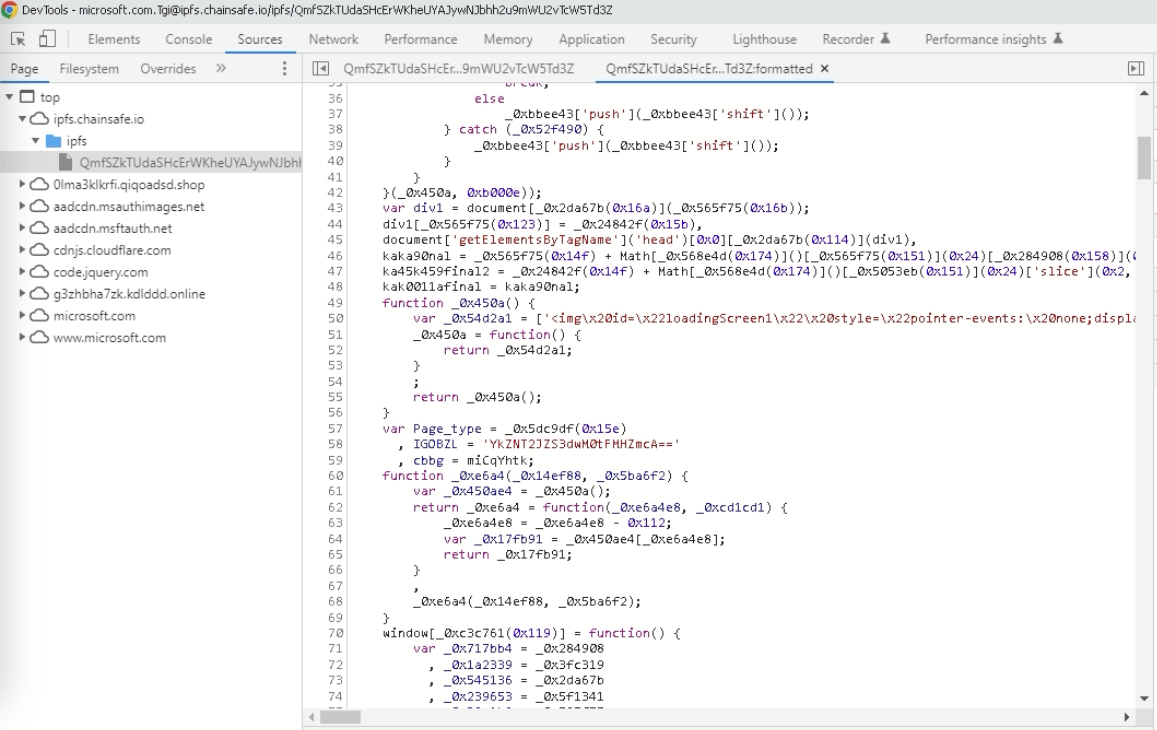Click the ipfs.chainsafe.io cloud icon
This screenshot has height=730, width=1157.
coord(40,119)
